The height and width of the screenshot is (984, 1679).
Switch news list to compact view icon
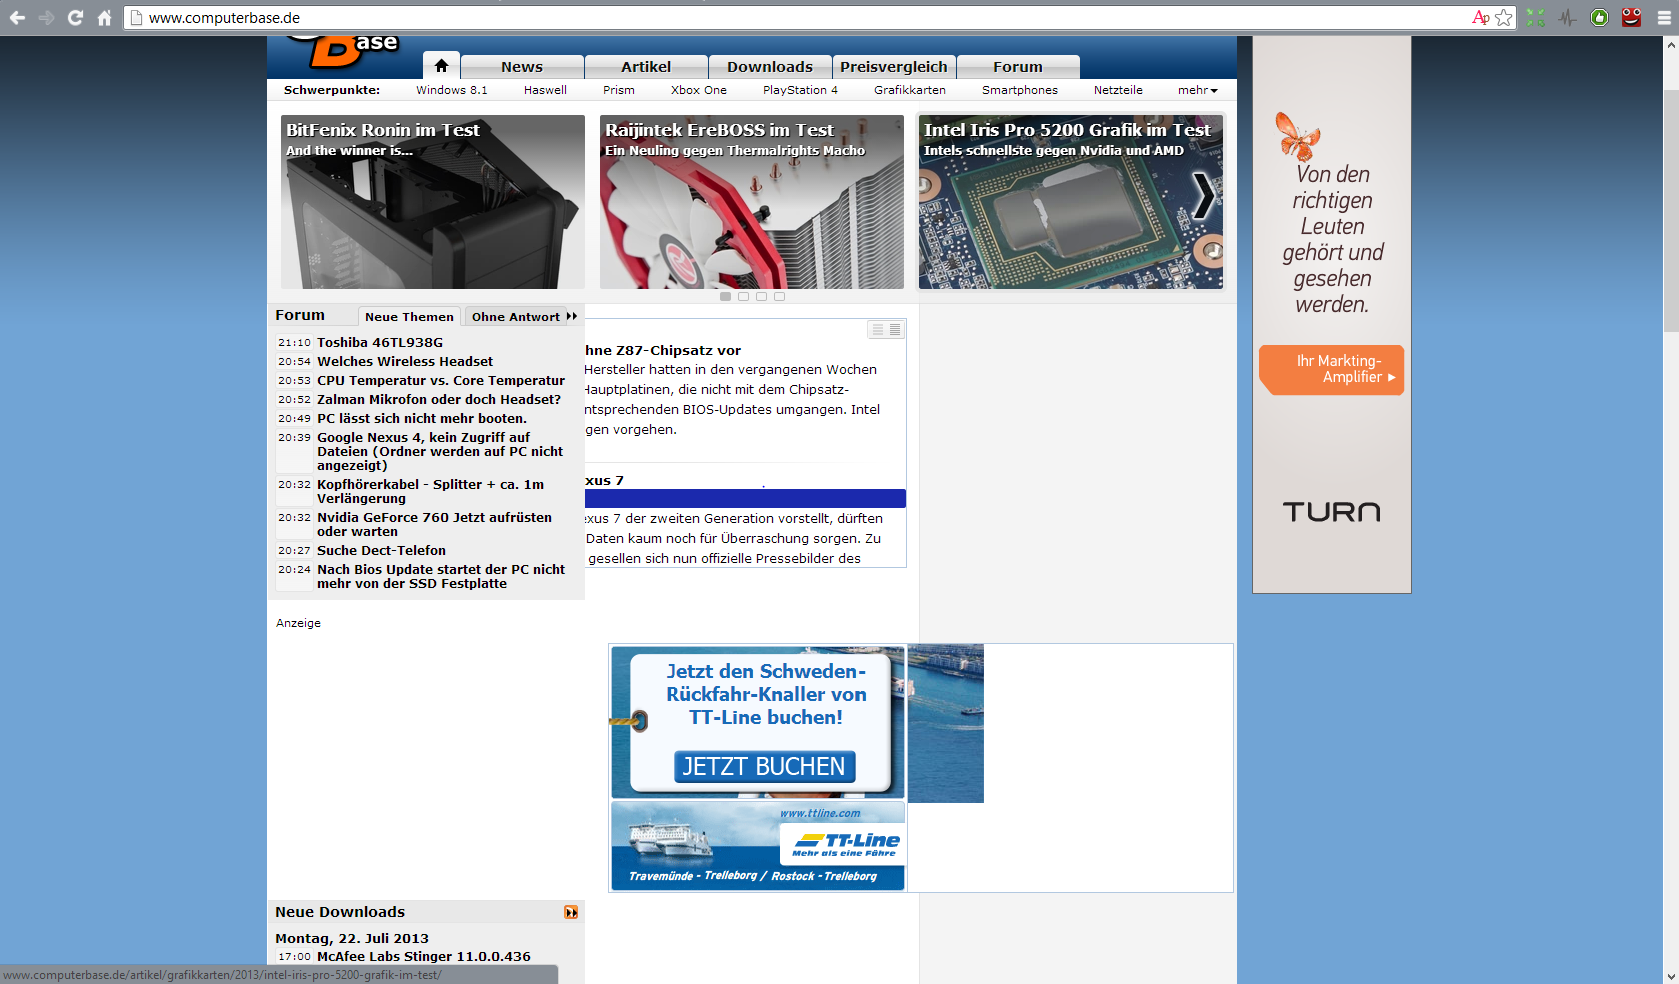coord(877,330)
